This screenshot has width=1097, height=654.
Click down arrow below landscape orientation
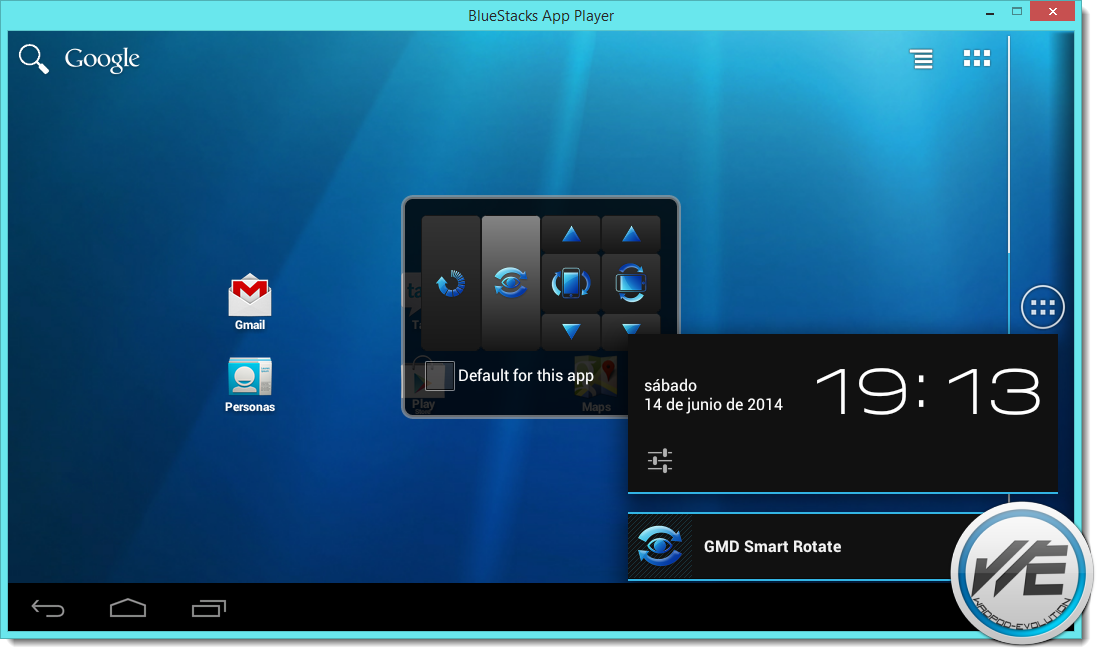tap(631, 326)
